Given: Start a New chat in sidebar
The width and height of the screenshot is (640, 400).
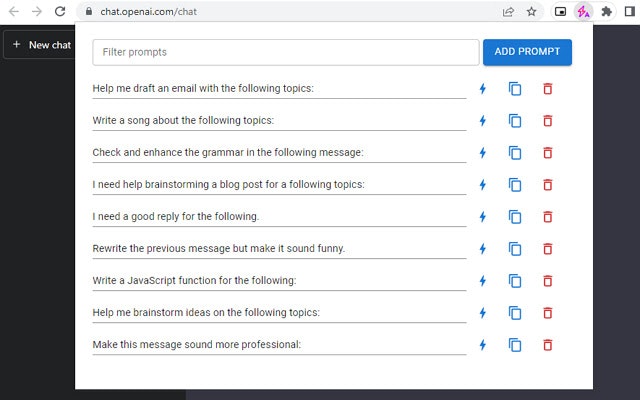Looking at the screenshot, I should point(42,45).
